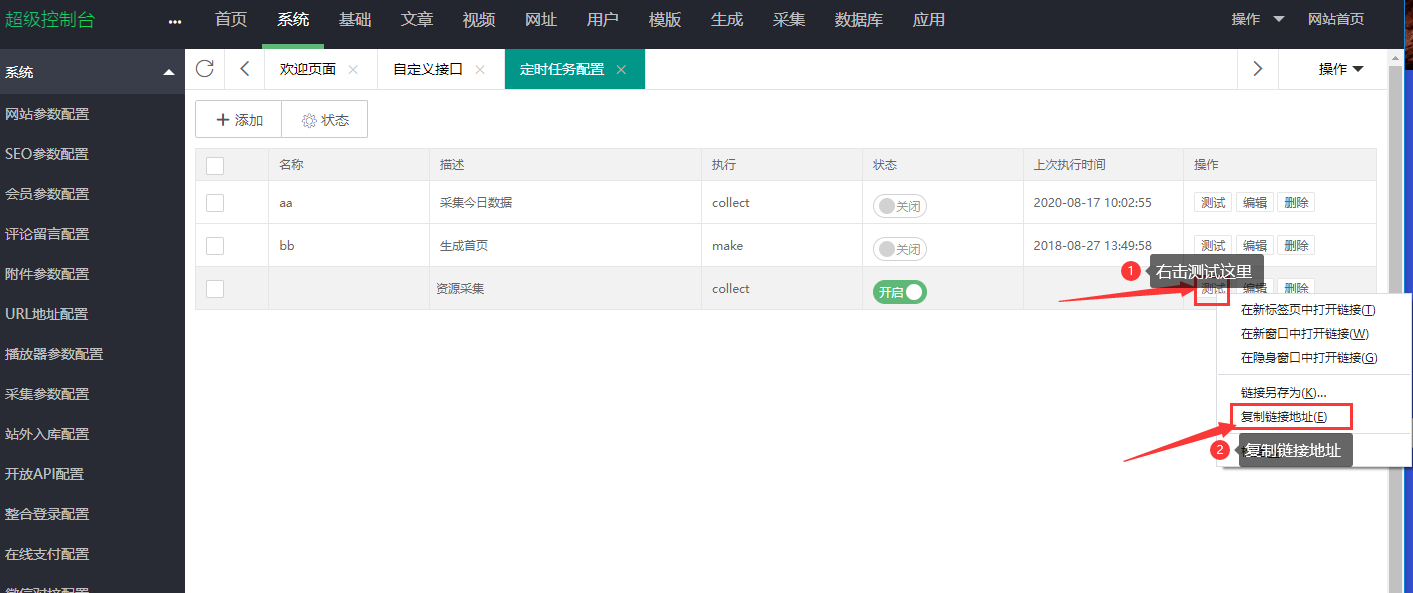The height and width of the screenshot is (593, 1413).
Task: Click the tab scroll left arrow
Action: pyautogui.click(x=245, y=69)
